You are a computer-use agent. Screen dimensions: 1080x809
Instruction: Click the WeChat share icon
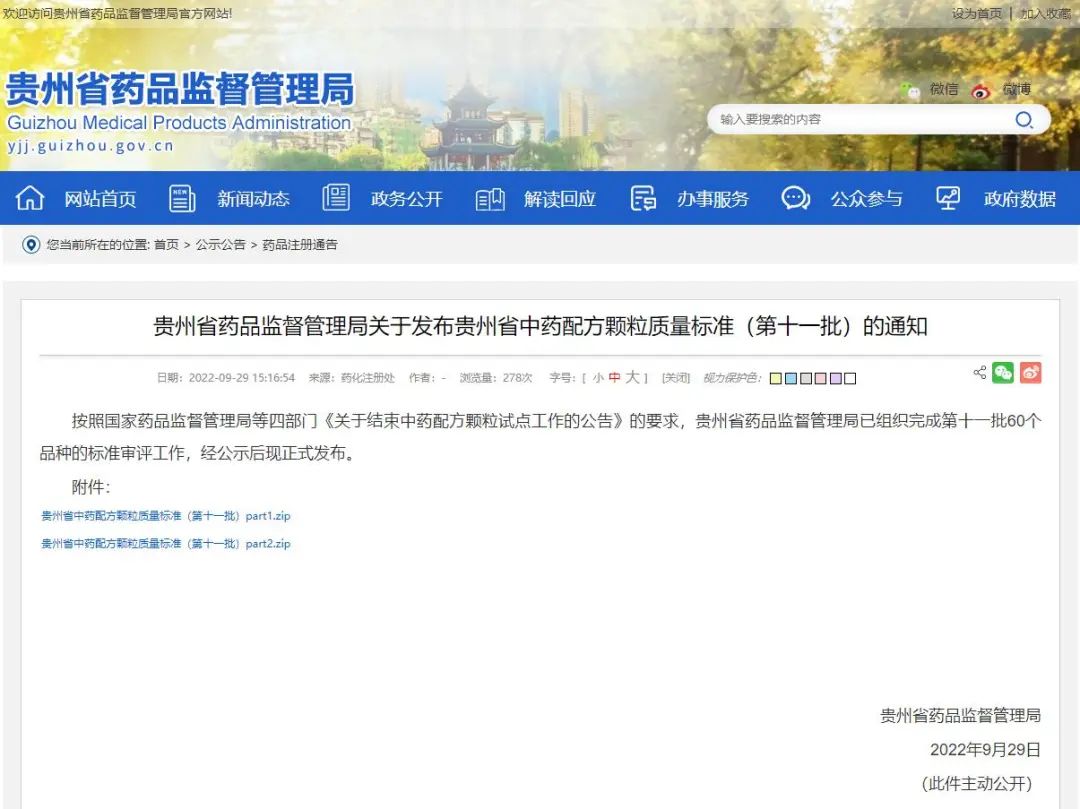1003,372
